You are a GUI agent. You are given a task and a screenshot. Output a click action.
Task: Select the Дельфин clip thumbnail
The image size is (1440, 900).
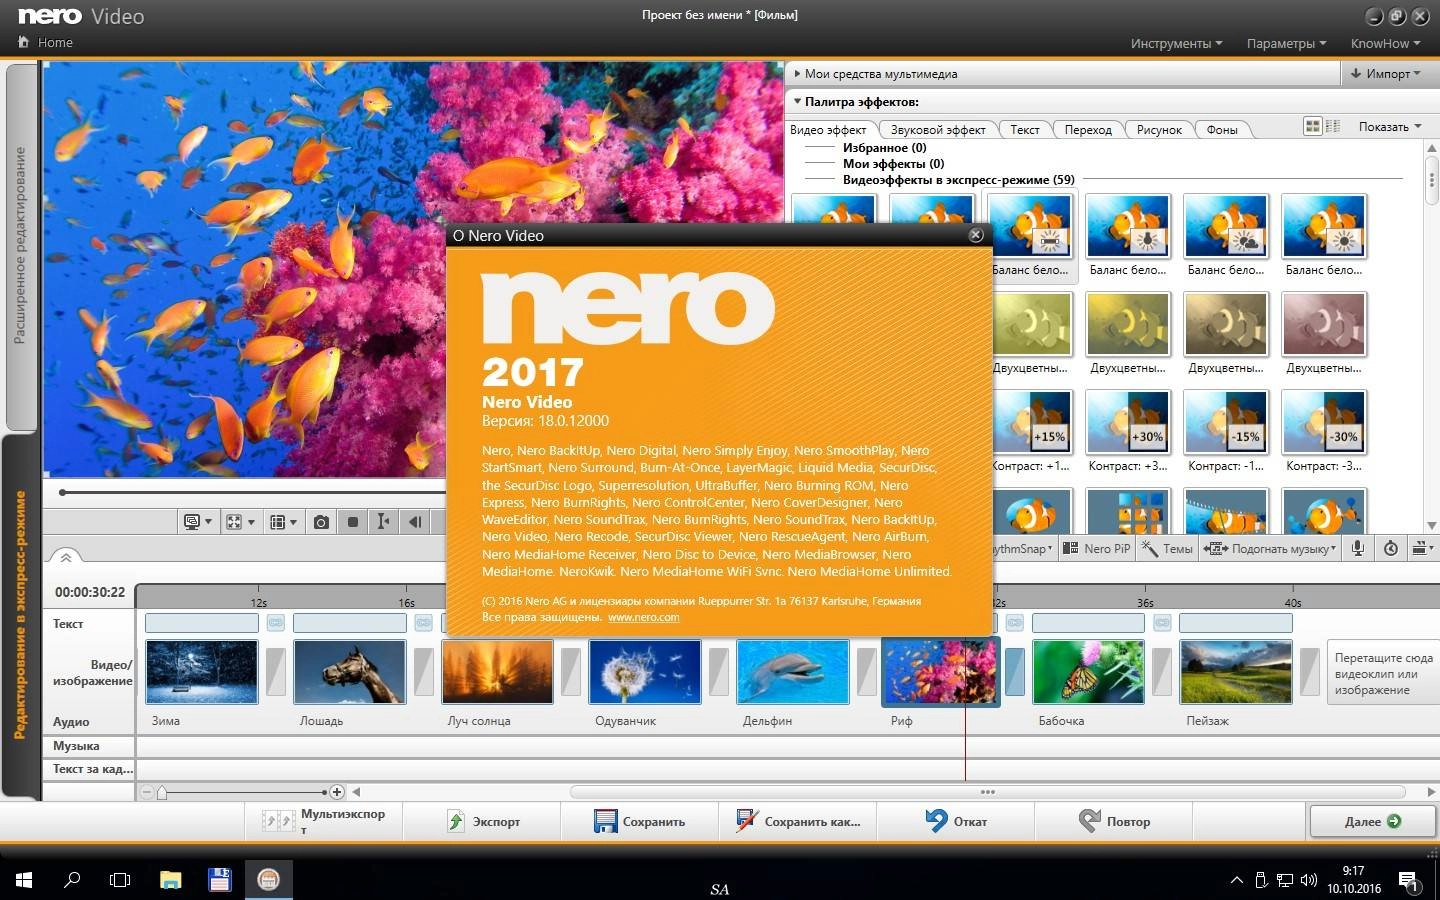coord(793,672)
